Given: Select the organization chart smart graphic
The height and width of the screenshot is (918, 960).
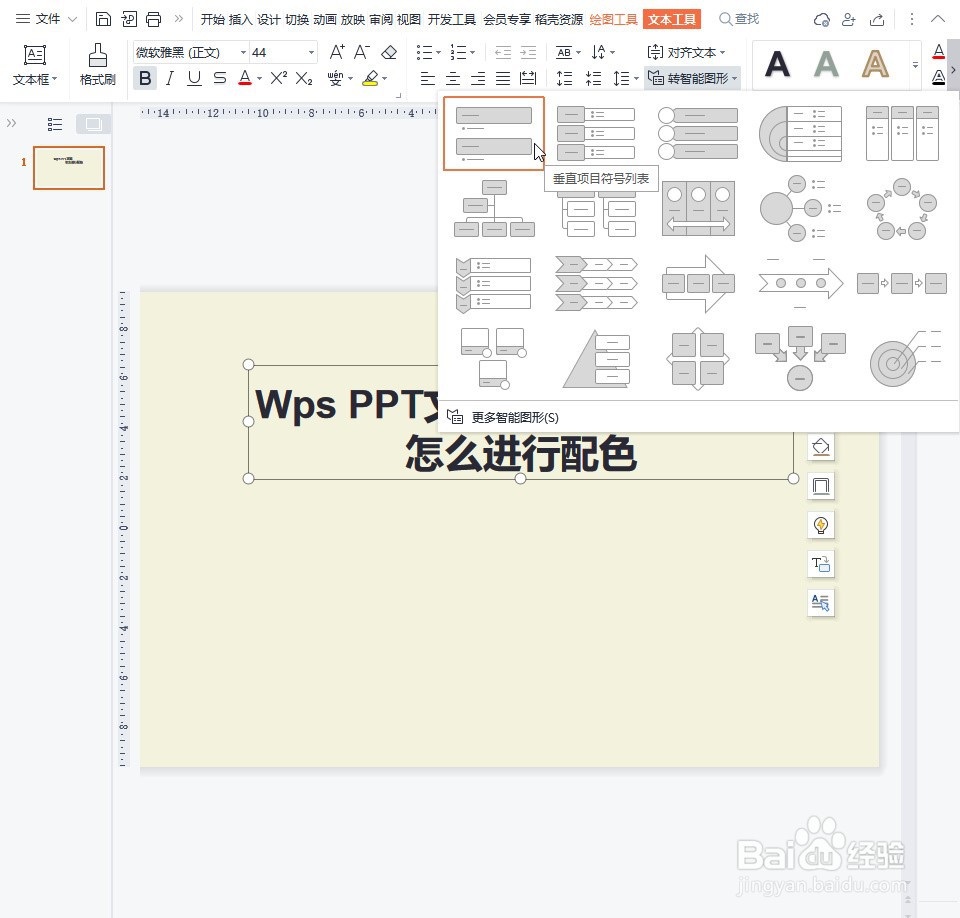Looking at the screenshot, I should point(494,208).
